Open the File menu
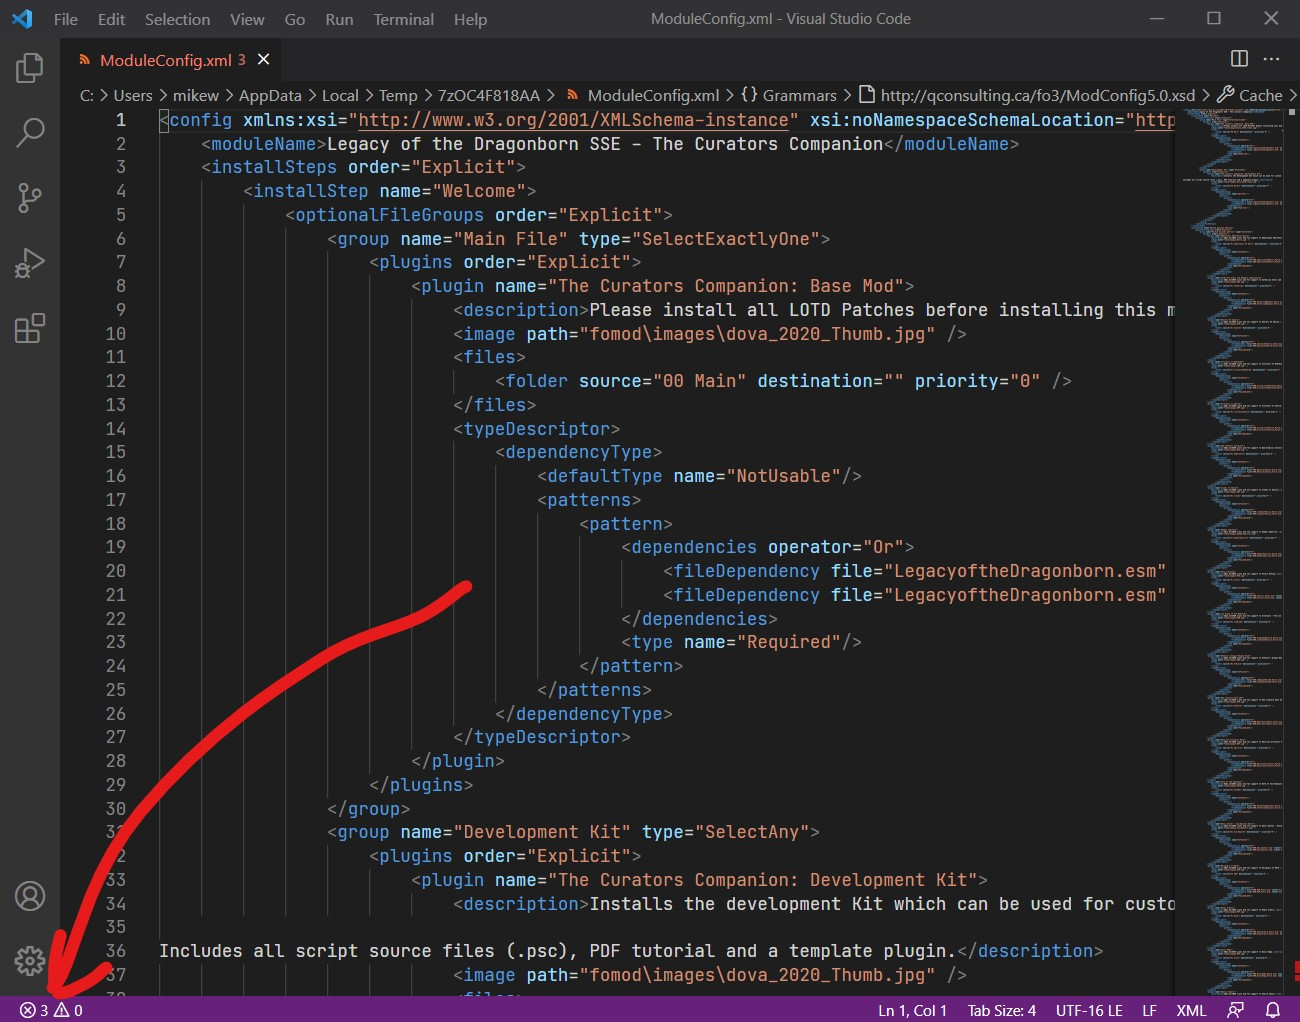 point(66,19)
